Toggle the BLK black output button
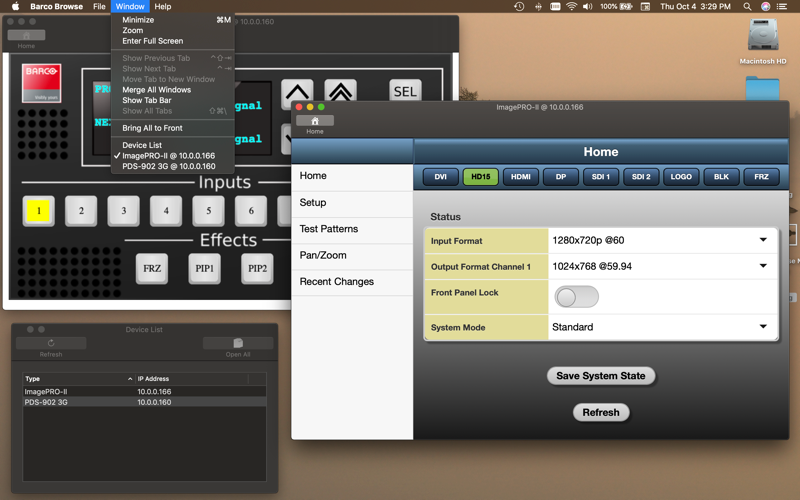The width and height of the screenshot is (800, 500). [721, 177]
